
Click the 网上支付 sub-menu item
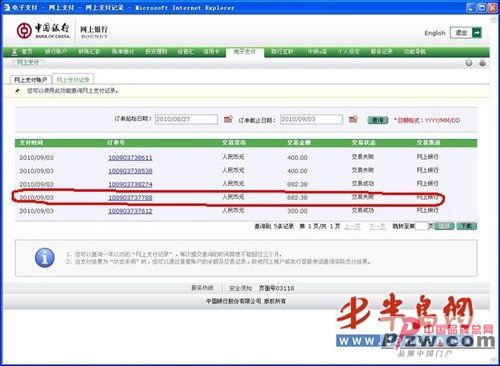coord(28,62)
